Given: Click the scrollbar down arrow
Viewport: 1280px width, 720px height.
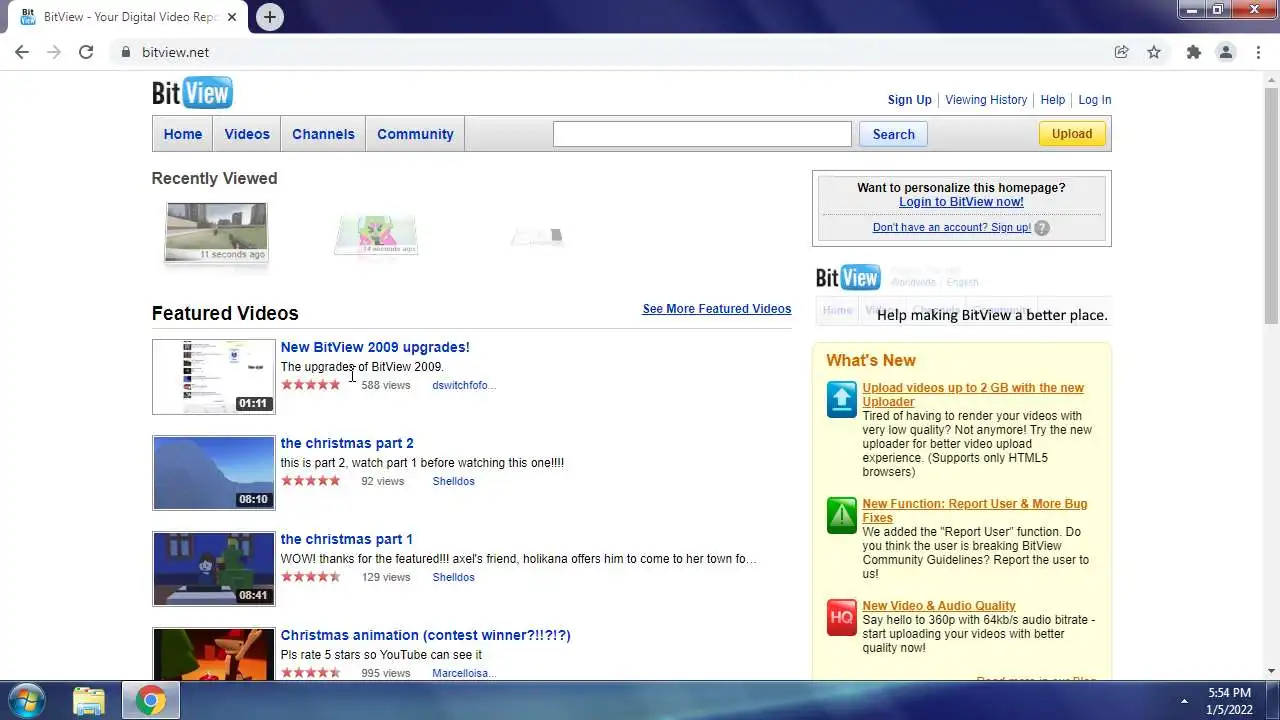Looking at the screenshot, I should point(1271,671).
